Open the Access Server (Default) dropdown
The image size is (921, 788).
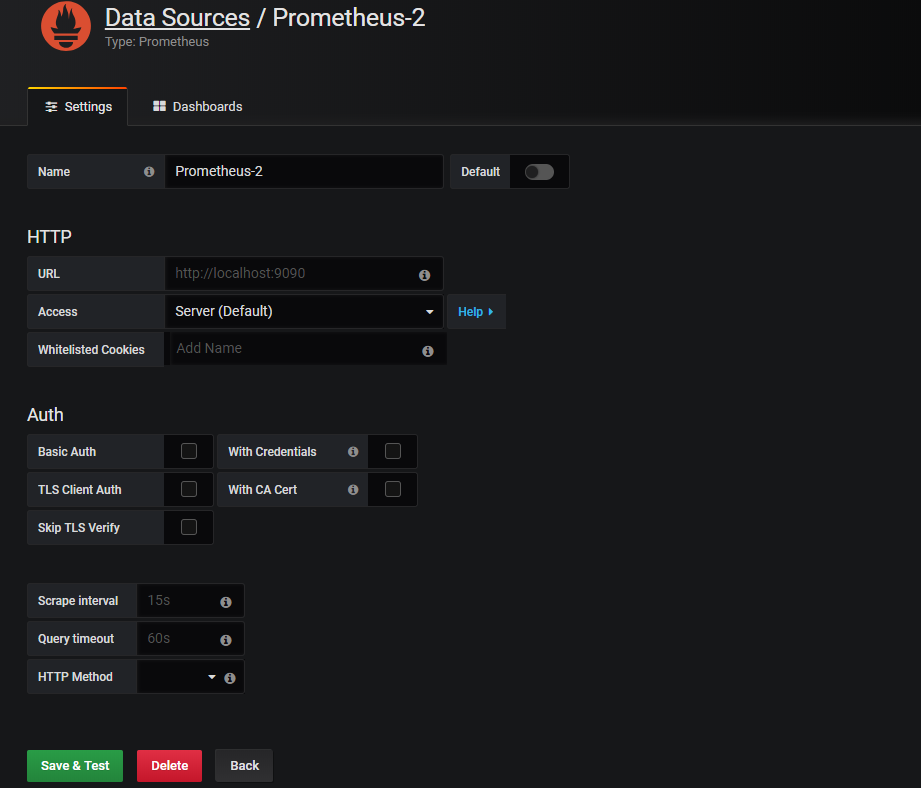click(304, 311)
